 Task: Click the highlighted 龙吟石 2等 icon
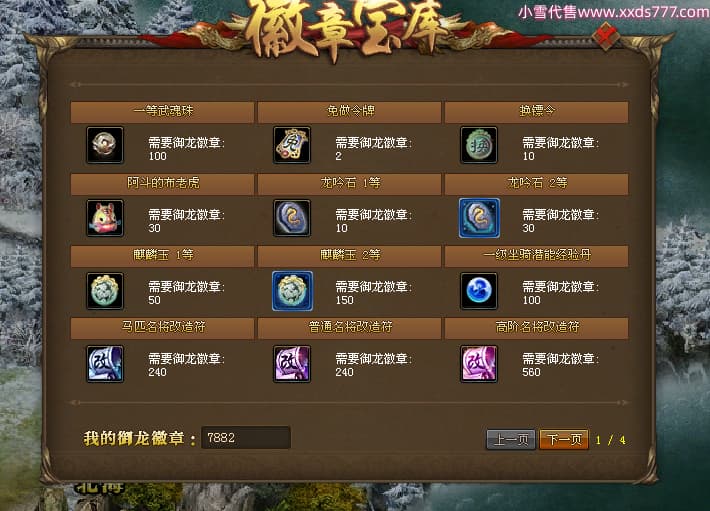(x=479, y=218)
